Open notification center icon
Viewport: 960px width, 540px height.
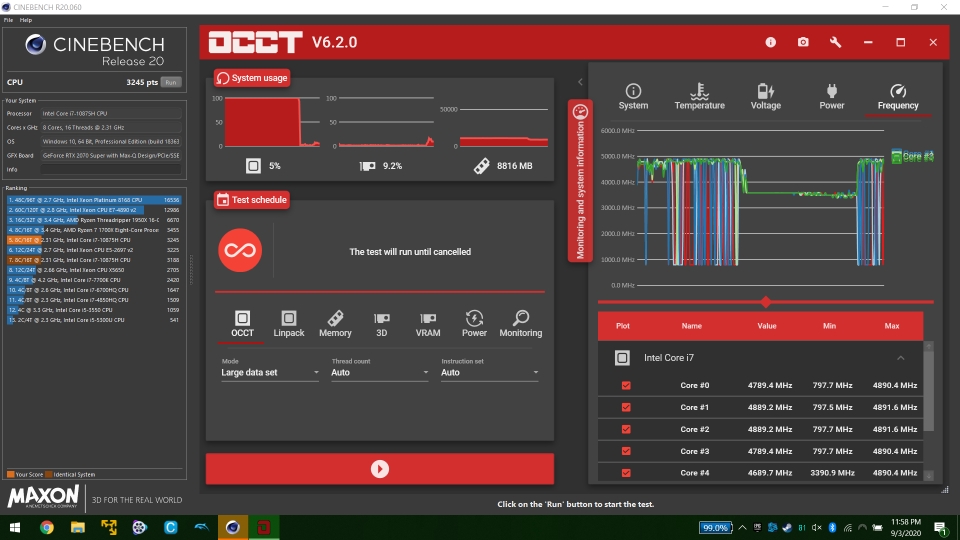click(x=941, y=527)
